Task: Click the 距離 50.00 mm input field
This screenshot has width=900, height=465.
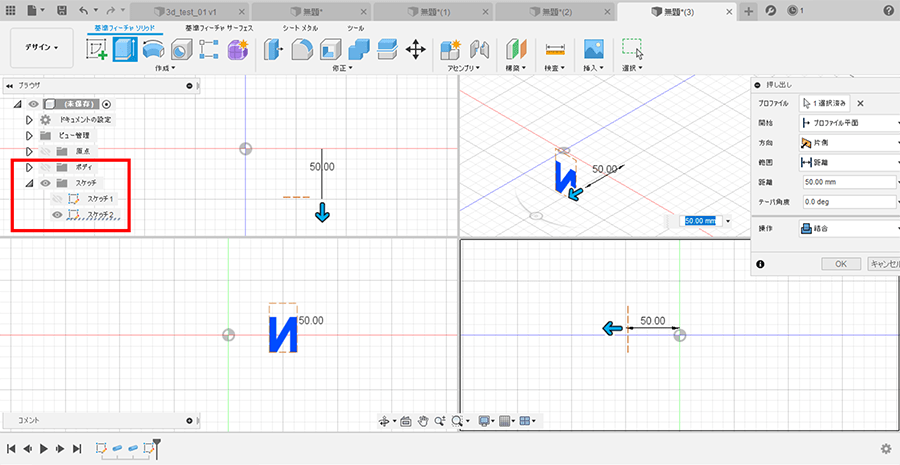Action: [849, 183]
